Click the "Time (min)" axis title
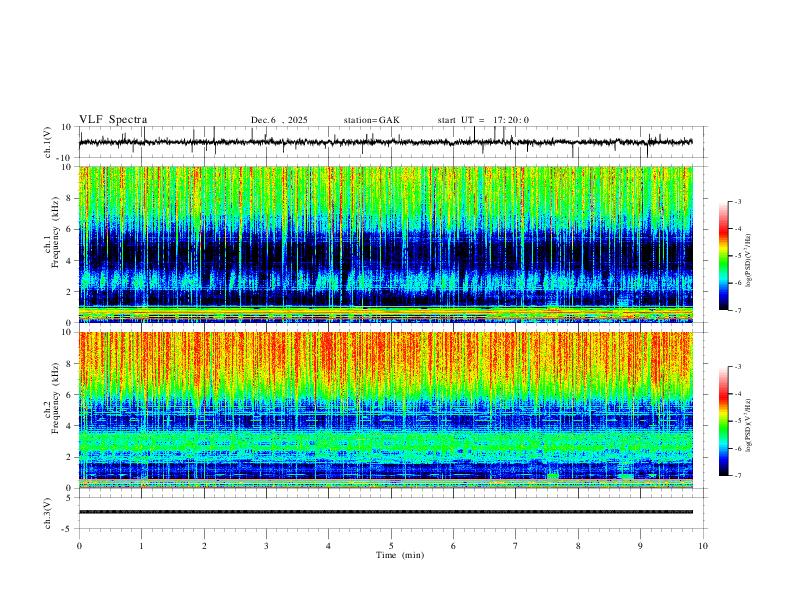 tap(400, 555)
